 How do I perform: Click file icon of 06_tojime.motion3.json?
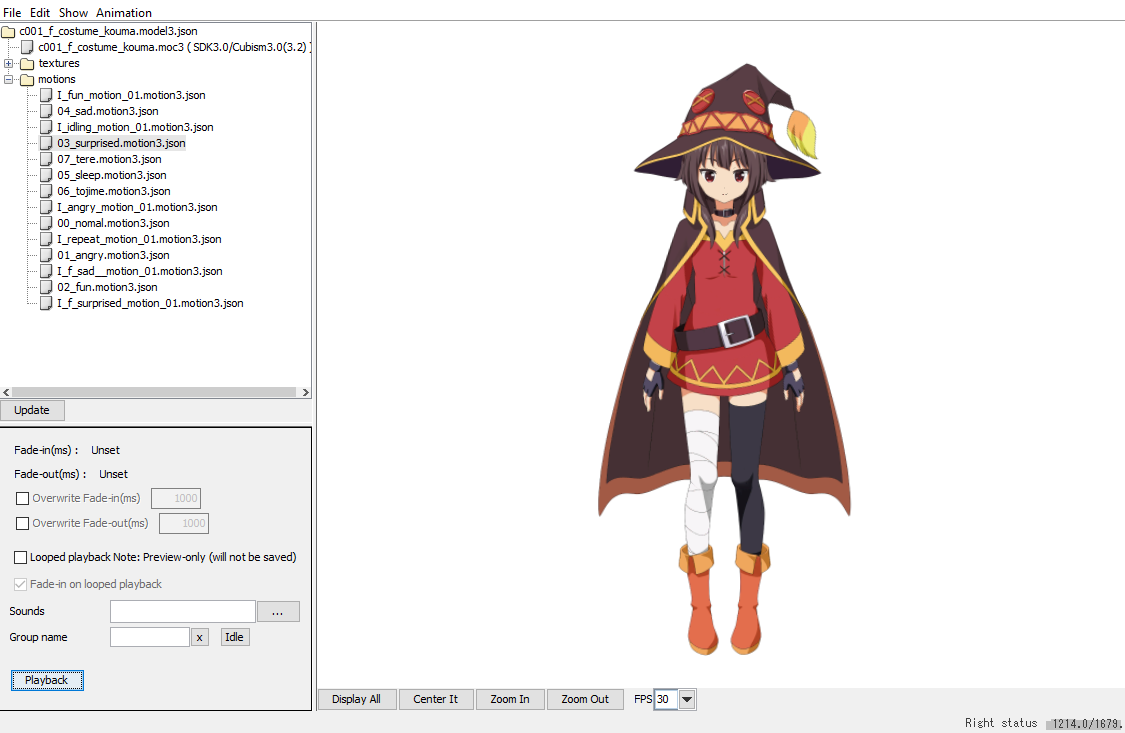click(x=47, y=191)
